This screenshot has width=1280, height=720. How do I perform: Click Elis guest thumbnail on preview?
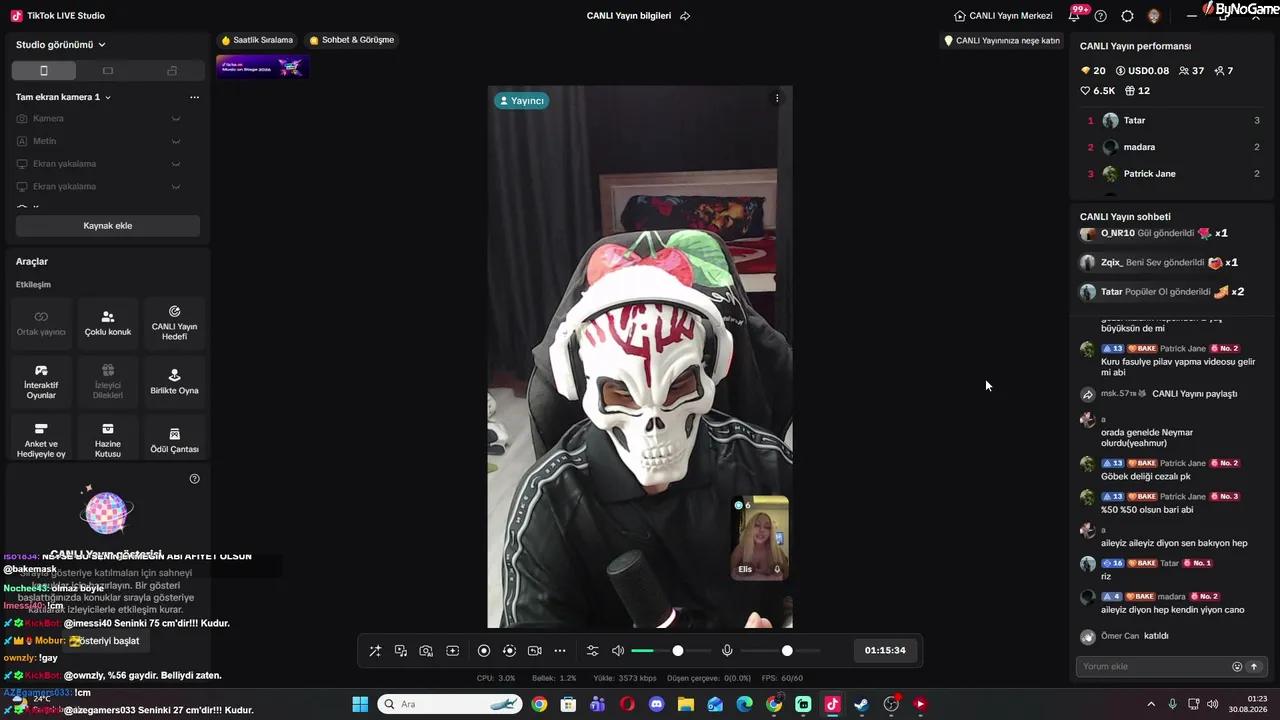760,538
